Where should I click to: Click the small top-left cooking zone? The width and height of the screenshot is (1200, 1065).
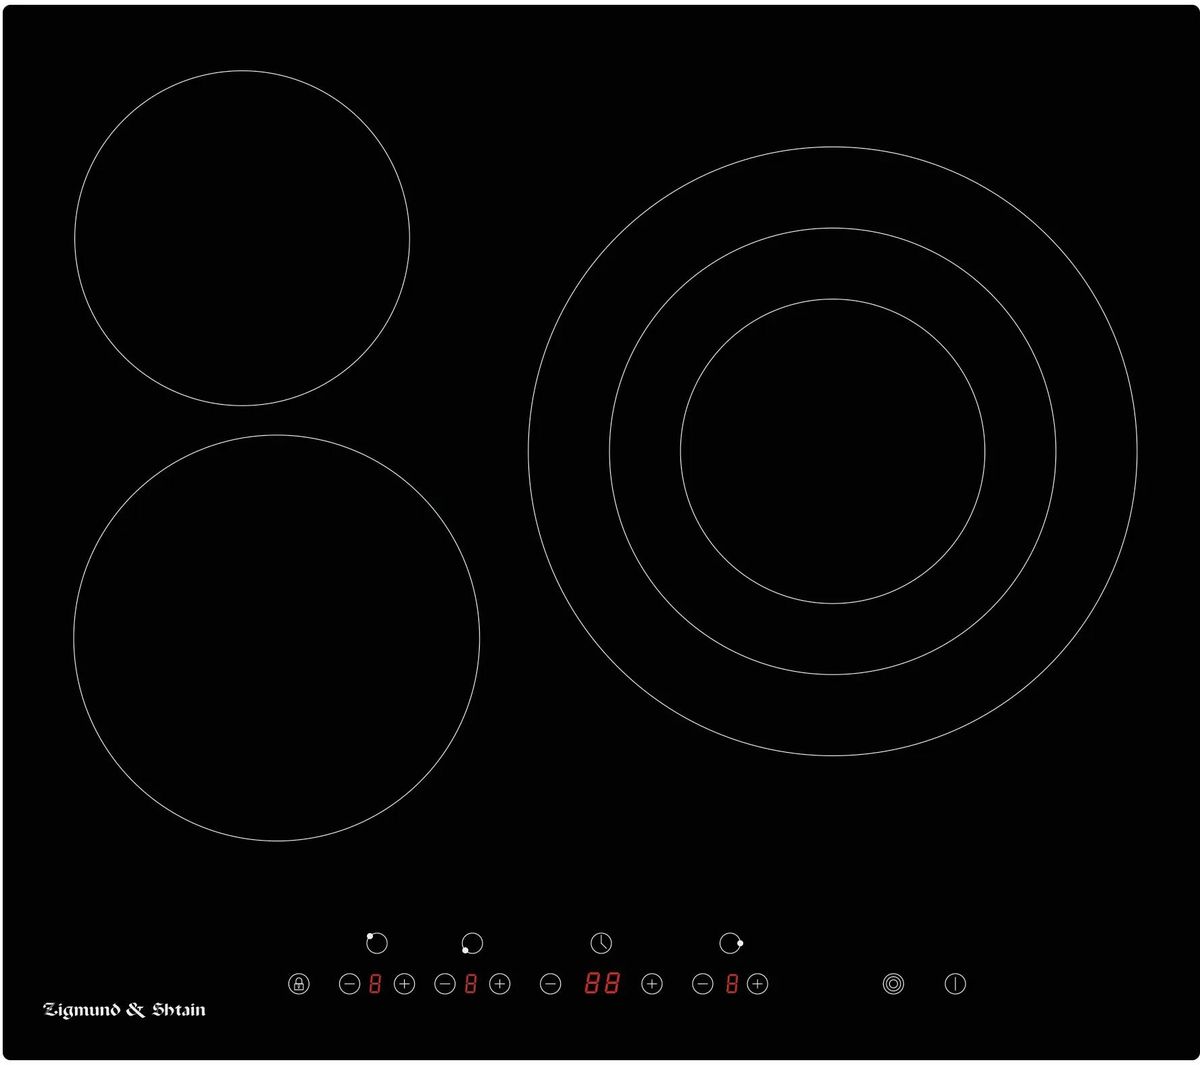pyautogui.click(x=242, y=238)
